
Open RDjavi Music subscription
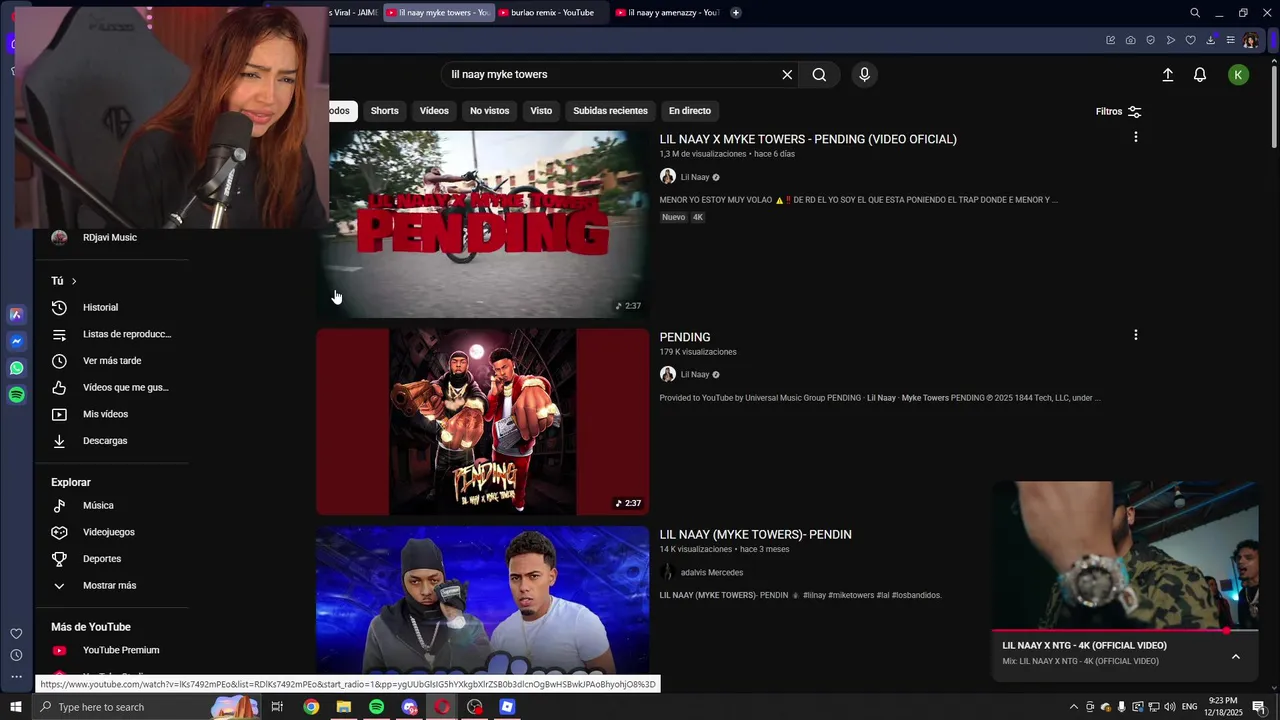(111, 238)
